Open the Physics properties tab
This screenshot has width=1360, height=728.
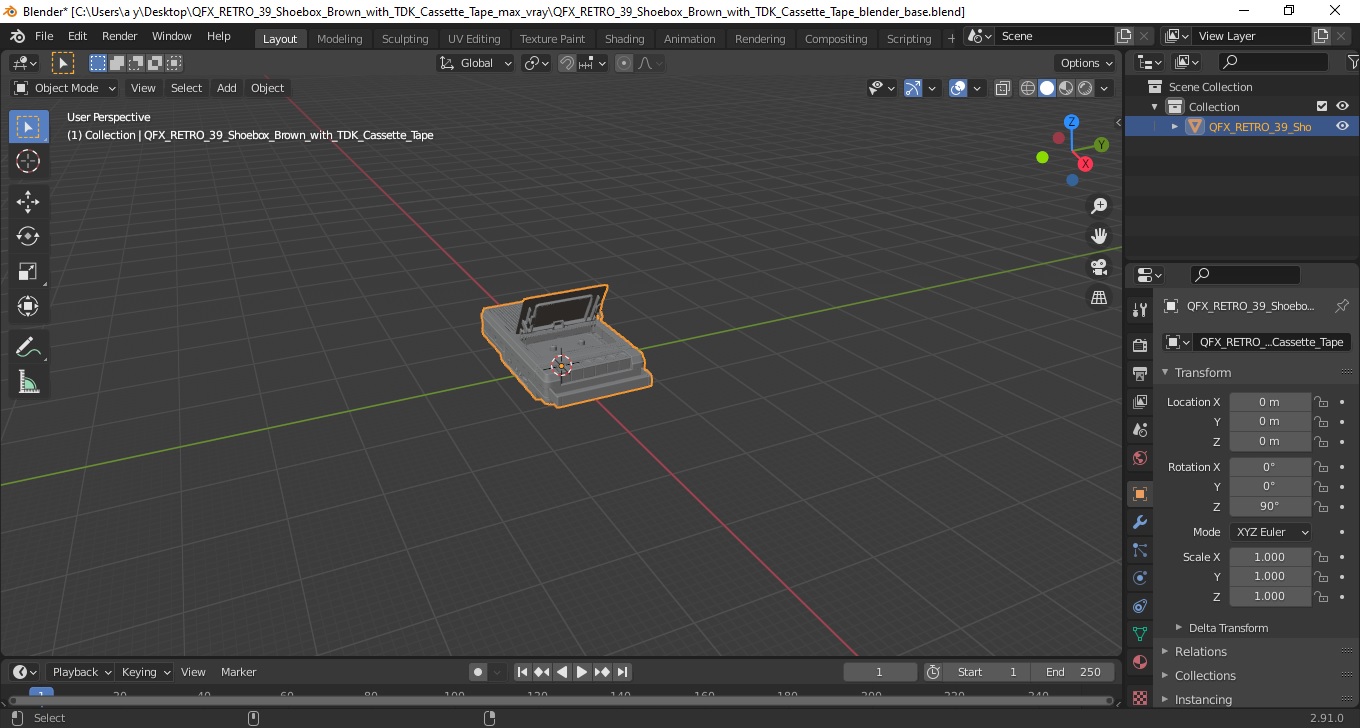click(x=1140, y=578)
